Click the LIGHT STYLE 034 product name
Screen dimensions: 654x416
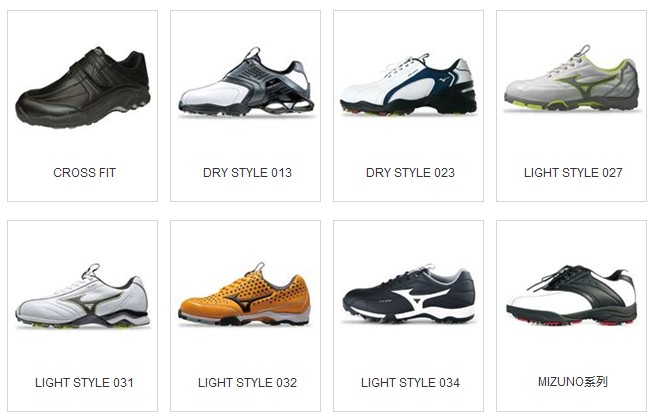click(x=410, y=383)
